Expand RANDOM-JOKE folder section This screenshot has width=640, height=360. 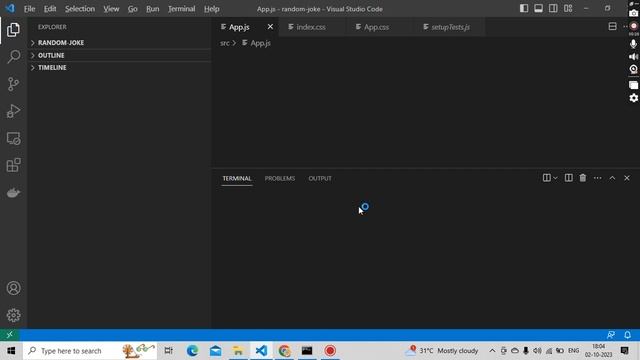(x=119, y=42)
